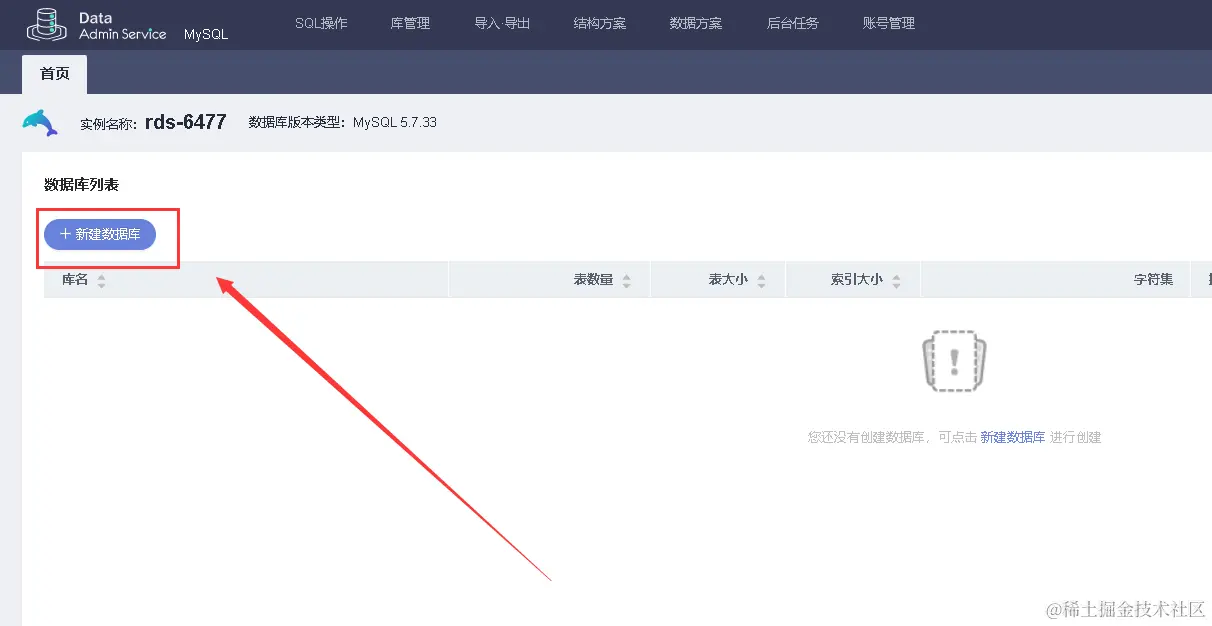Image resolution: width=1212 pixels, height=626 pixels.
Task: Sort by 表大小 using its sort arrows
Action: (x=761, y=281)
